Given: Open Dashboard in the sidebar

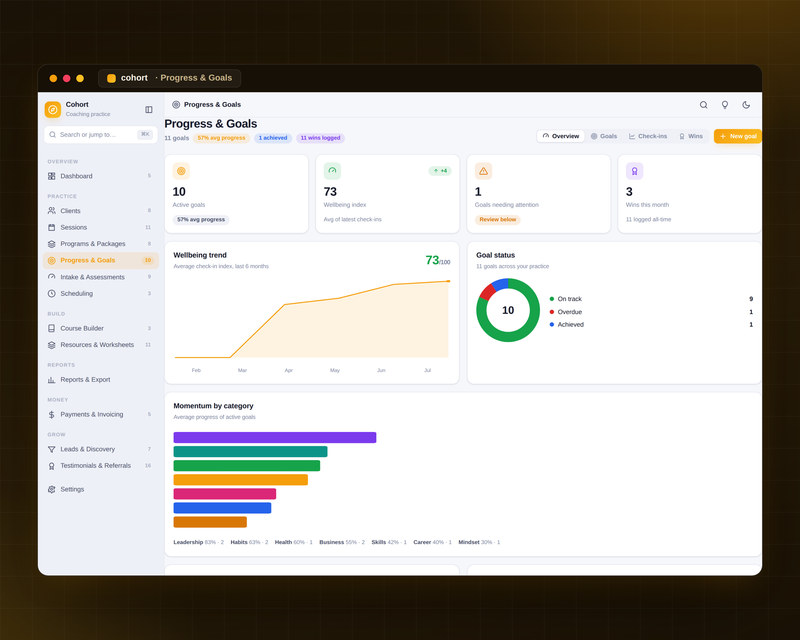Looking at the screenshot, I should pyautogui.click(x=101, y=176).
